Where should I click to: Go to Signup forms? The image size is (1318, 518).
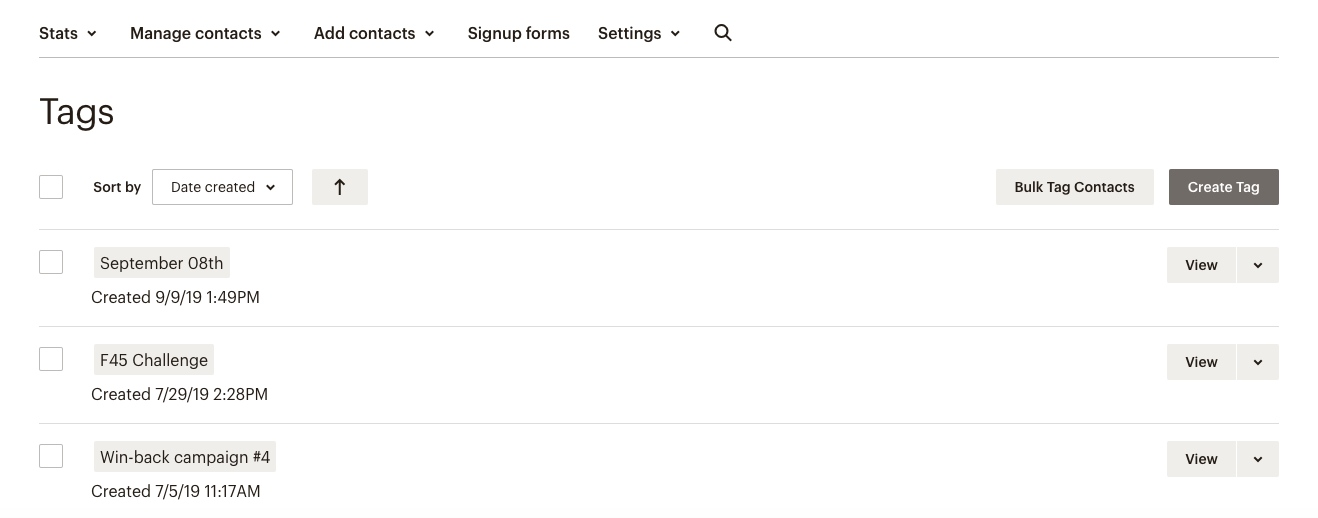tap(518, 33)
